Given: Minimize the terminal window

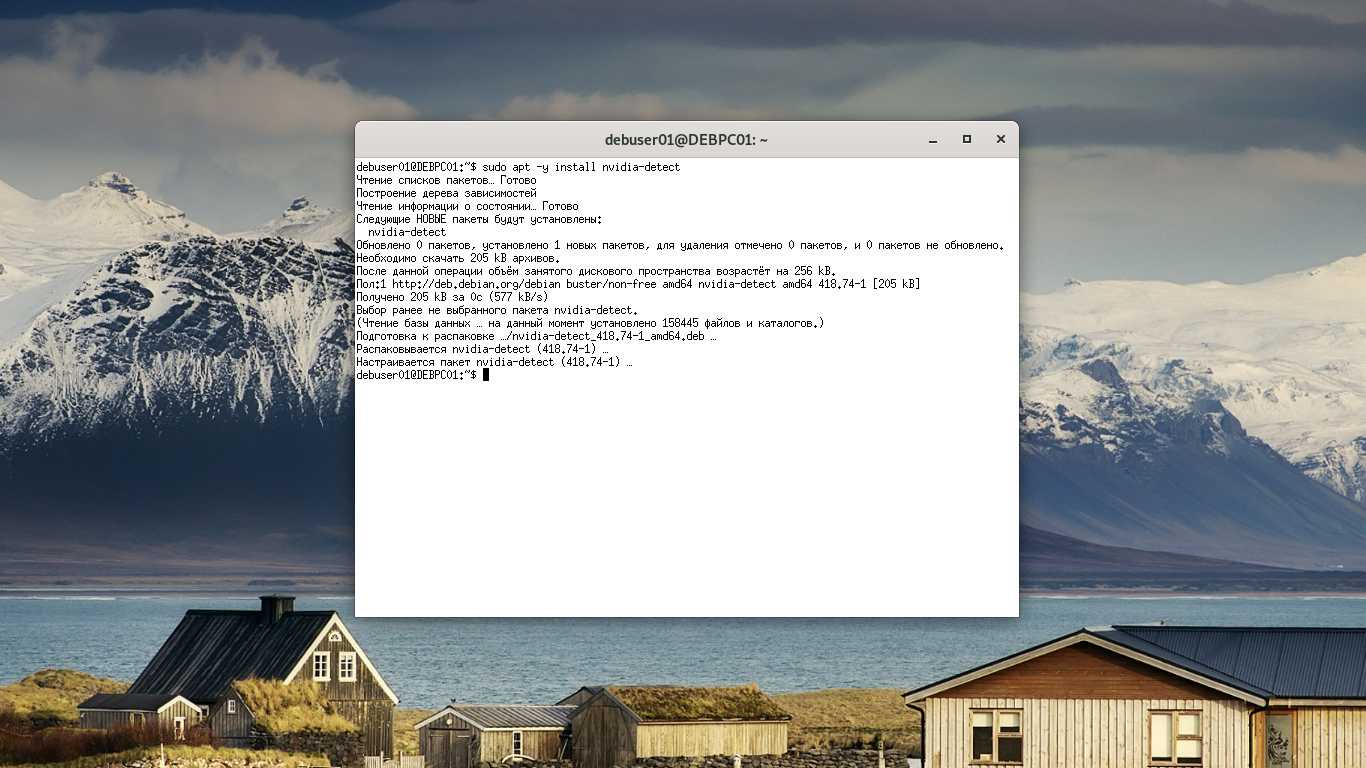Looking at the screenshot, I should point(933,140).
